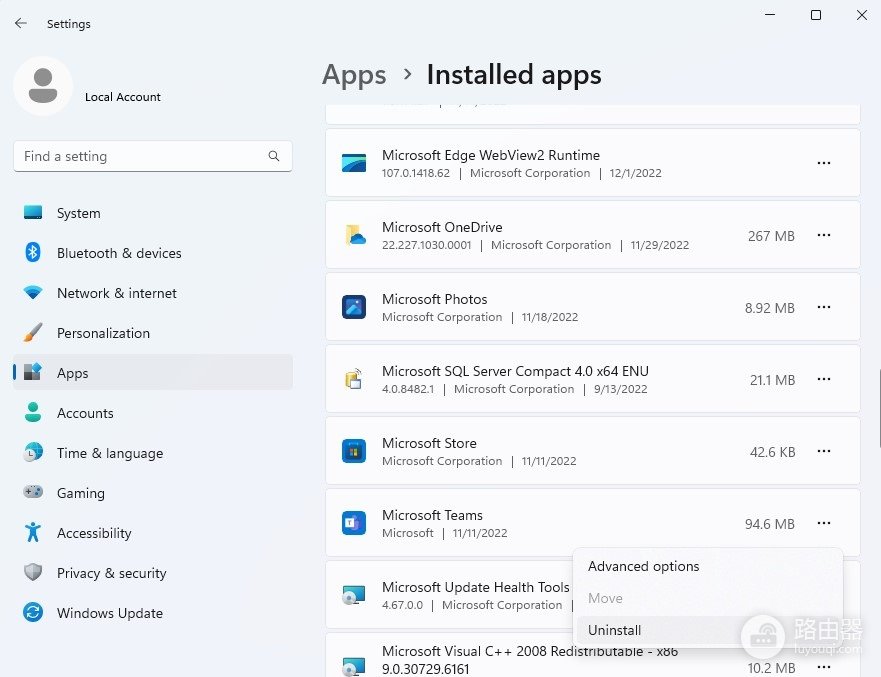Open Time & language settings
This screenshot has height=677, width=881.
click(x=153, y=453)
